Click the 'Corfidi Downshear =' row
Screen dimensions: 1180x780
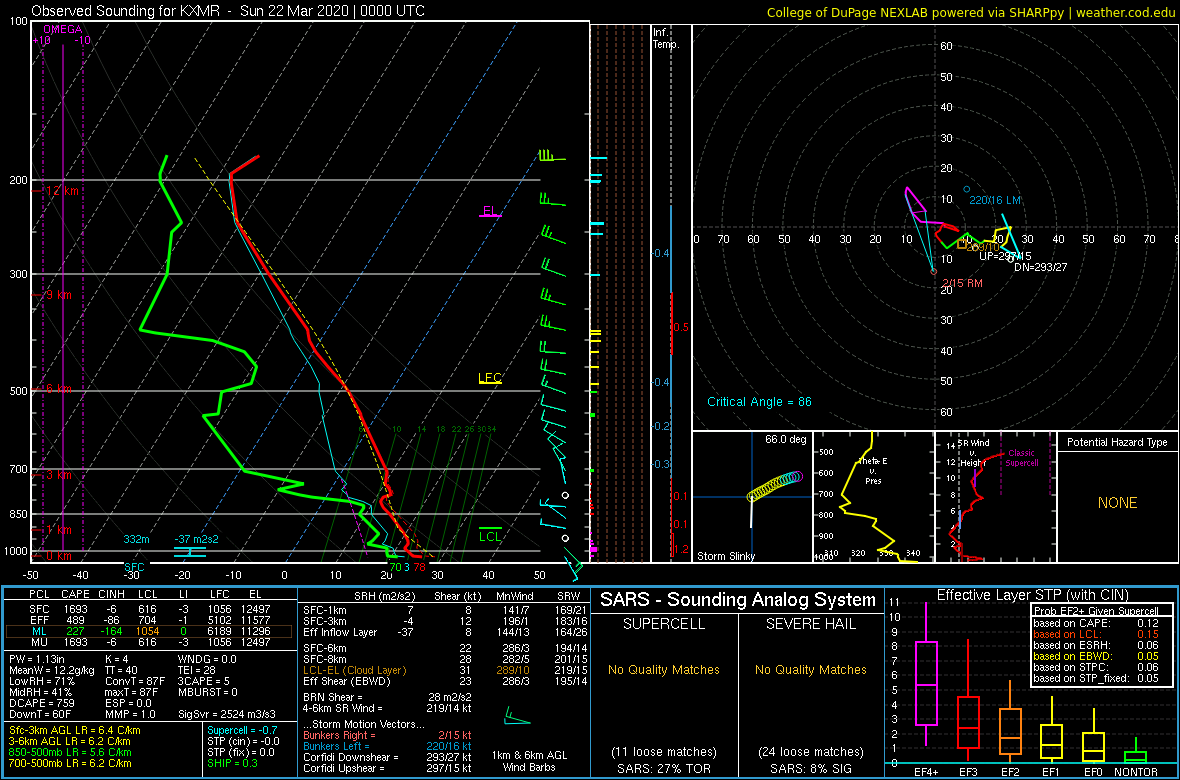click(x=388, y=757)
